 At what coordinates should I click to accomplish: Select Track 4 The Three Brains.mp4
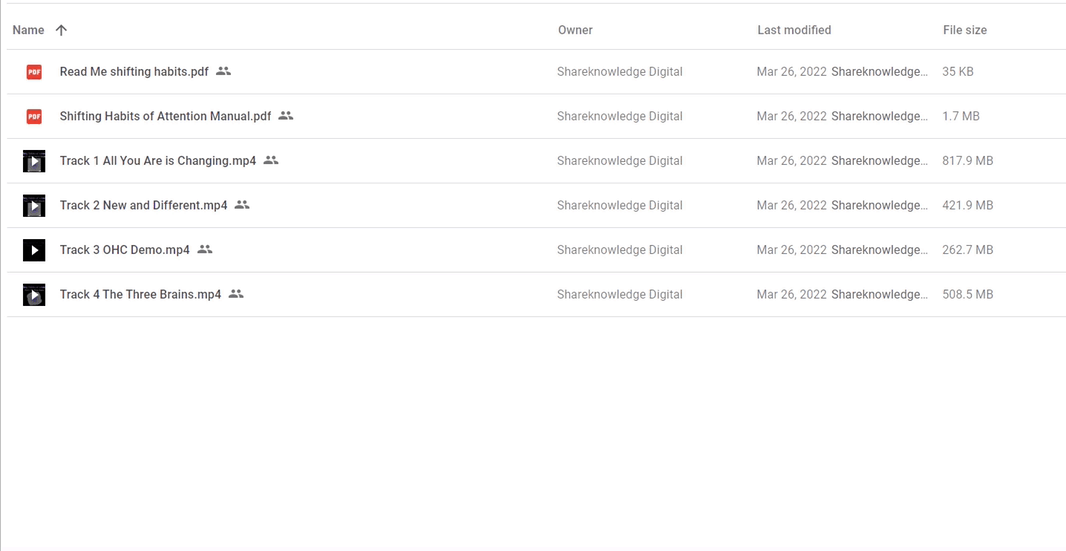(140, 295)
